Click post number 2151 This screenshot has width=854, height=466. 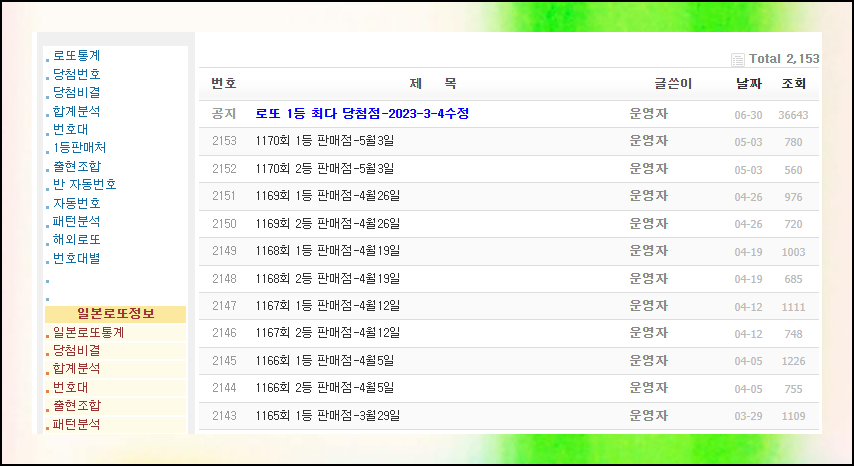224,196
